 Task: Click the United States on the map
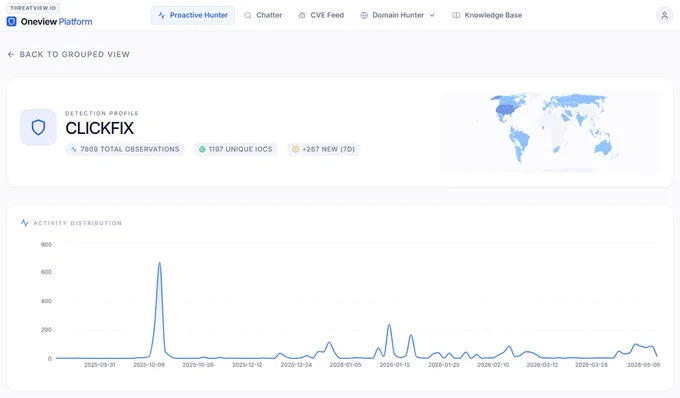[505, 109]
